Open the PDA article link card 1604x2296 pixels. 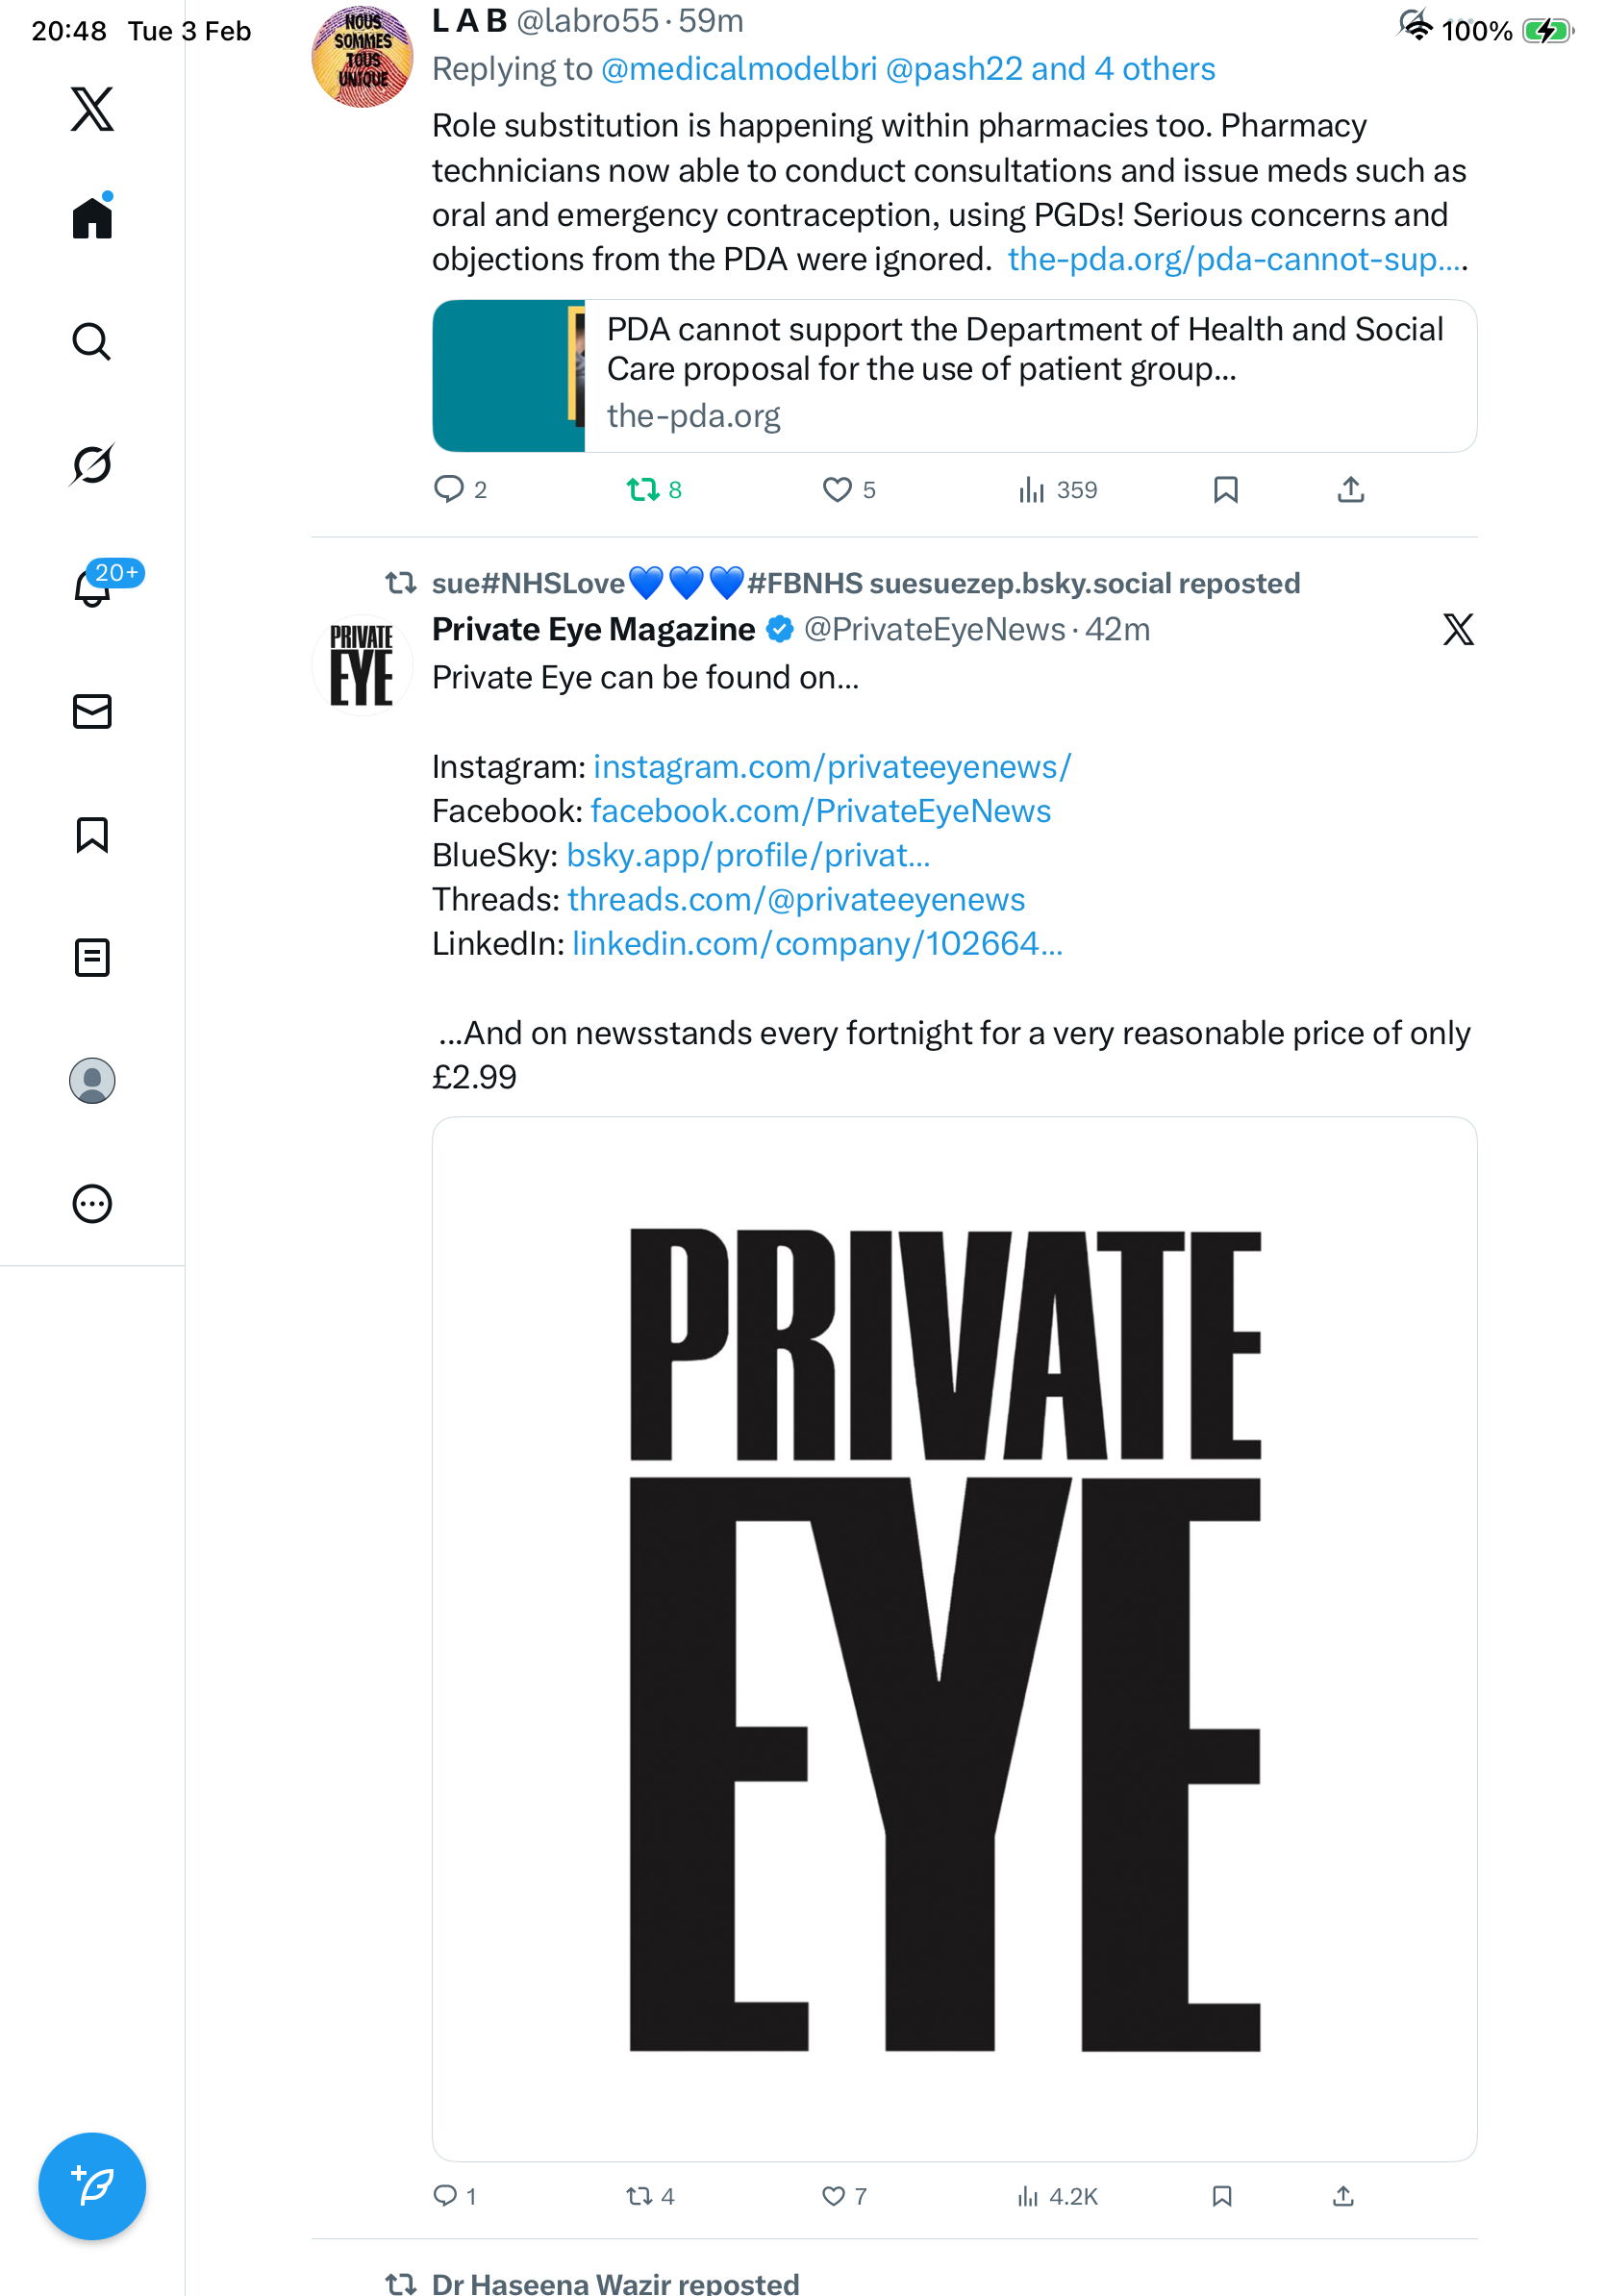pos(954,376)
